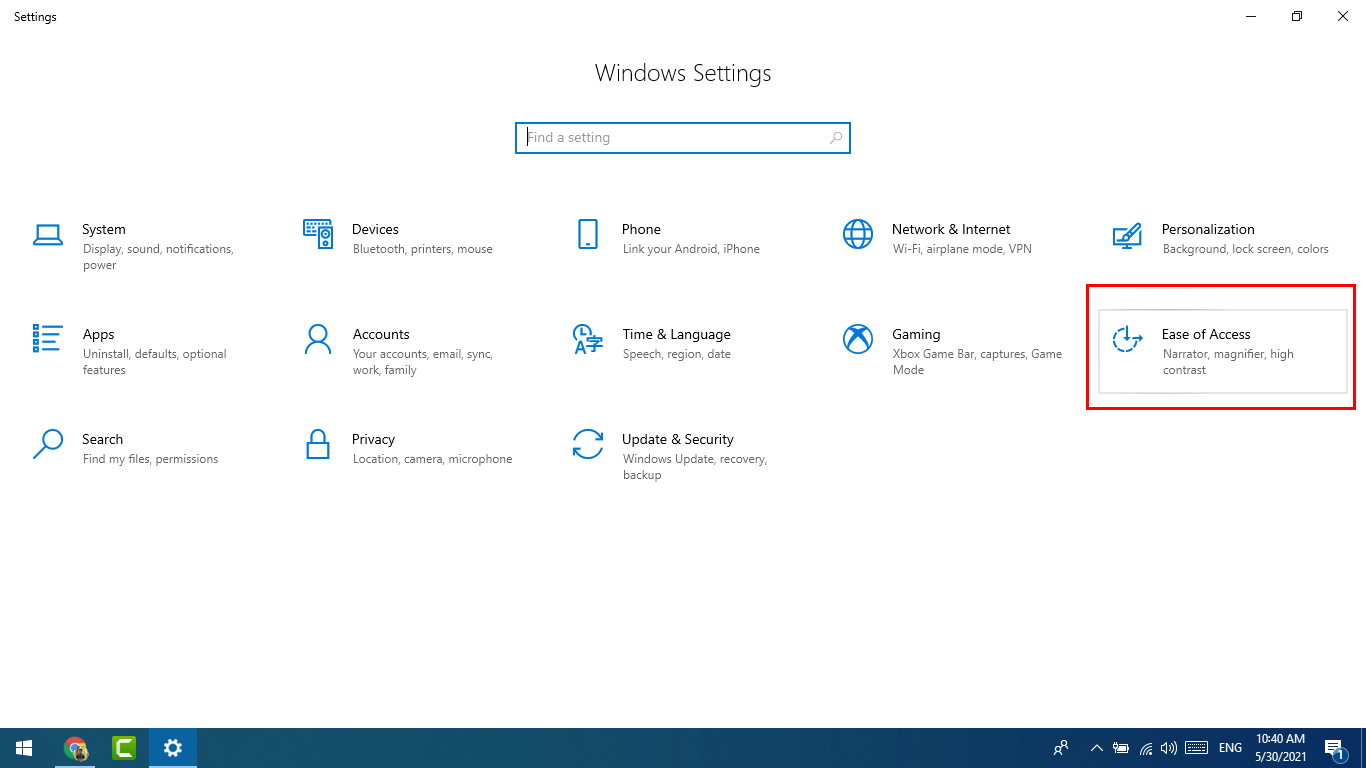This screenshot has height=768, width=1366.
Task: Open the Gaming Xbox icon
Action: [858, 339]
